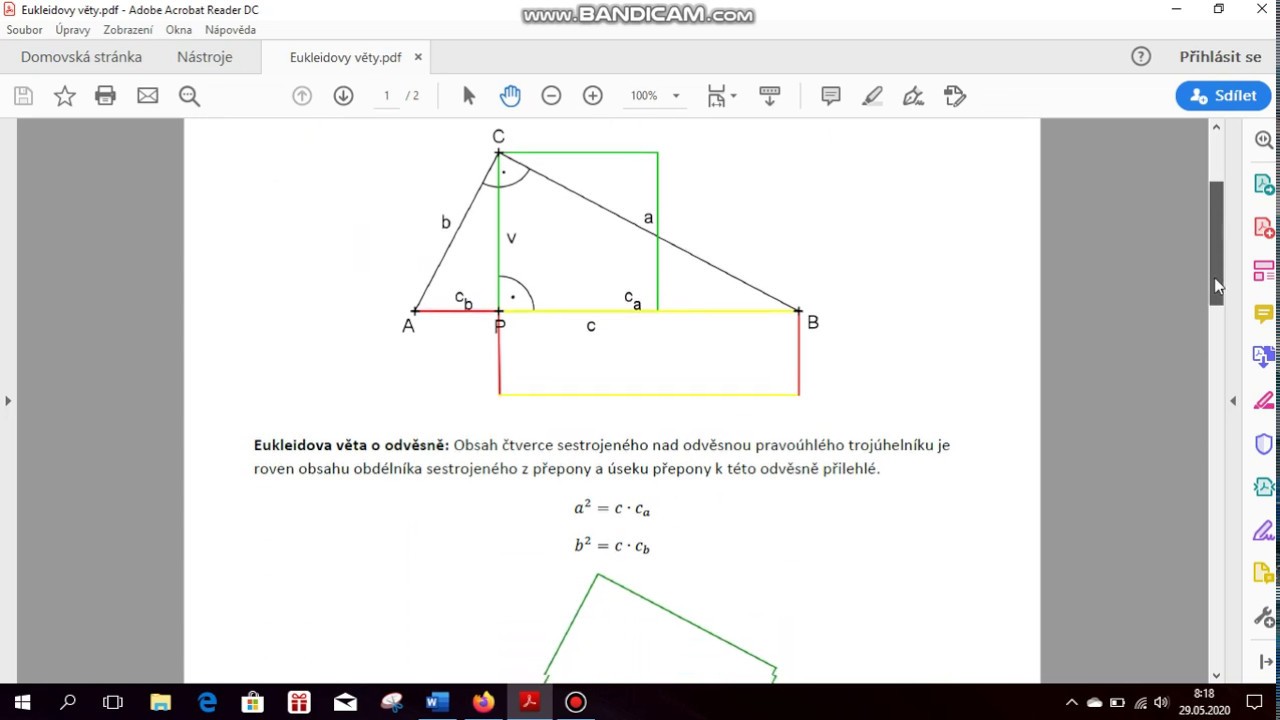Open the volume control in tray
The image size is (1280, 720).
click(1161, 702)
